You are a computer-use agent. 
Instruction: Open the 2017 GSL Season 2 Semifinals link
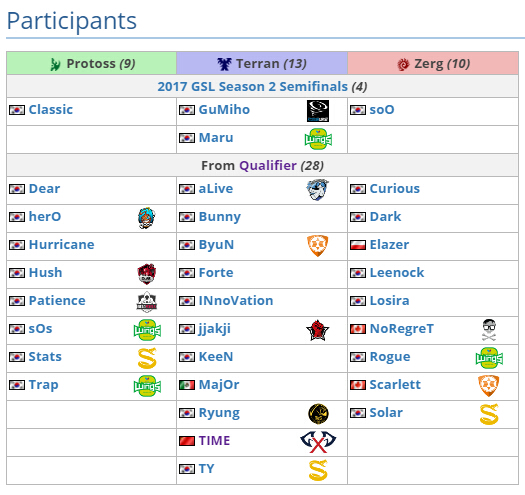(252, 87)
